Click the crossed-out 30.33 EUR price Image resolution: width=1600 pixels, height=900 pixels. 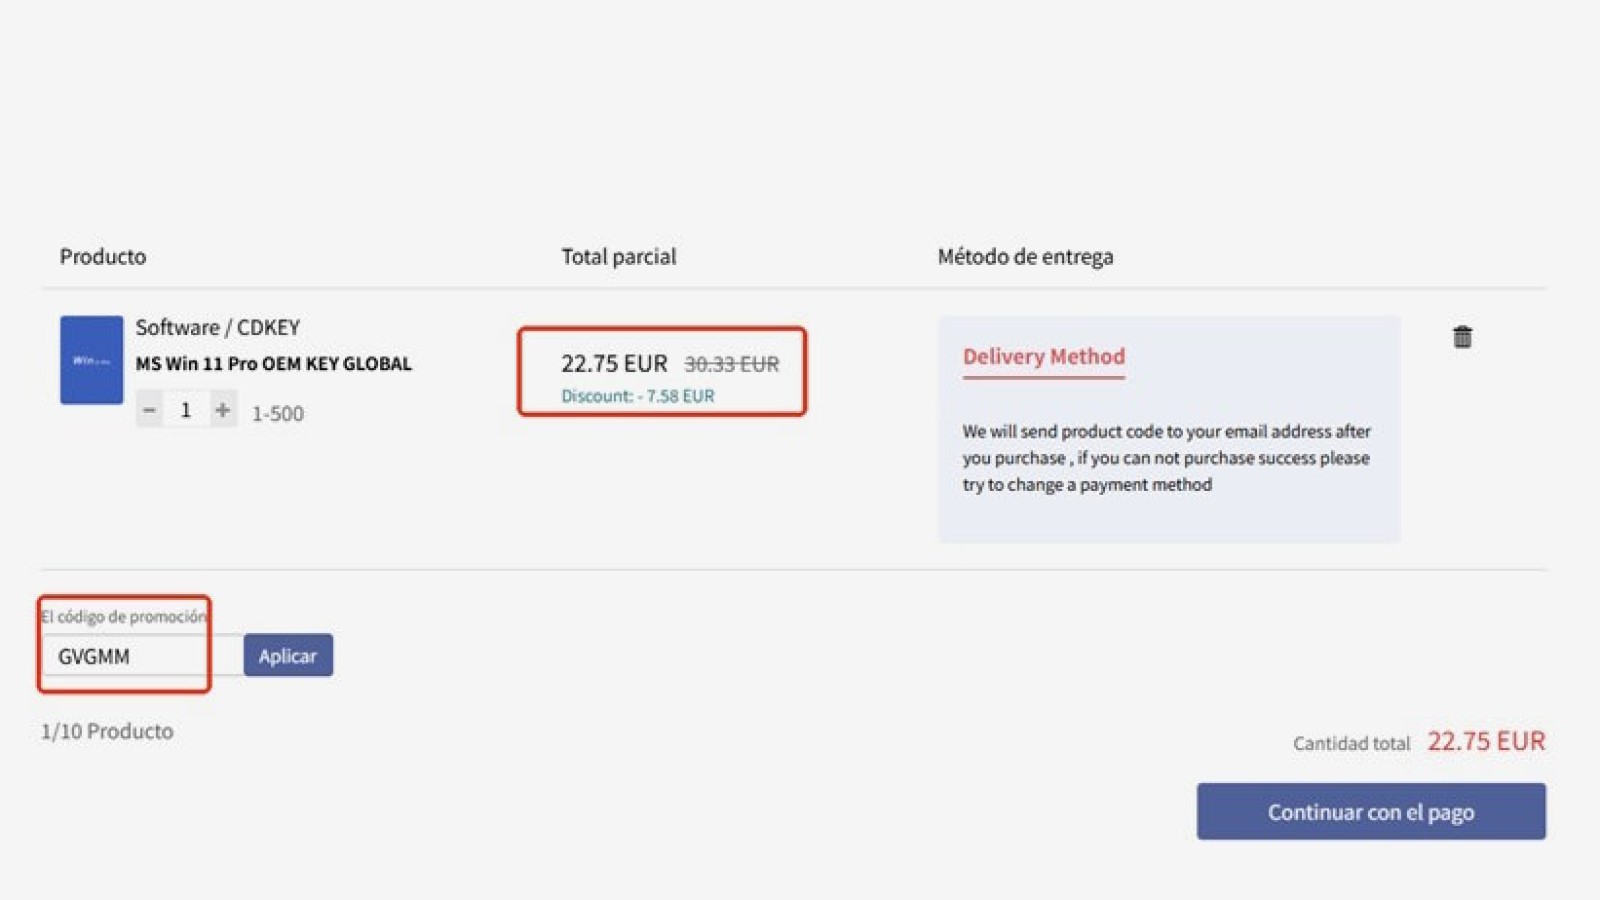click(731, 365)
